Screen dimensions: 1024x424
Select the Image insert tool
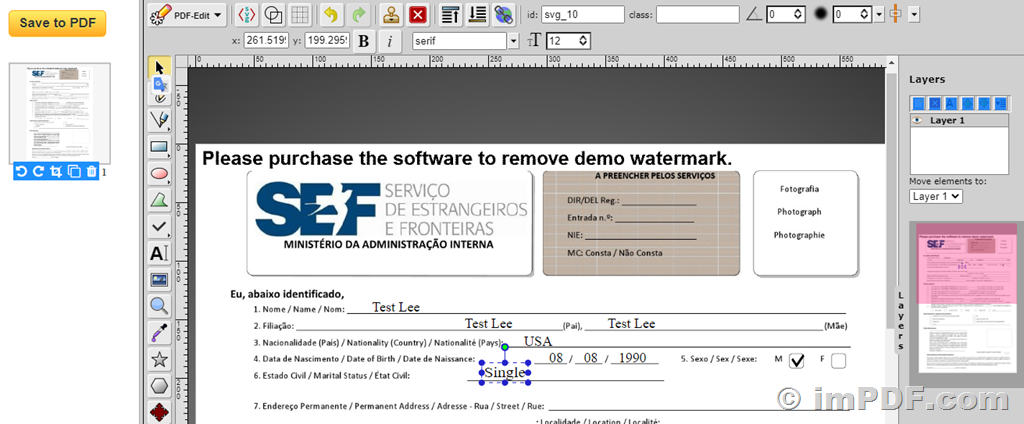tap(160, 280)
